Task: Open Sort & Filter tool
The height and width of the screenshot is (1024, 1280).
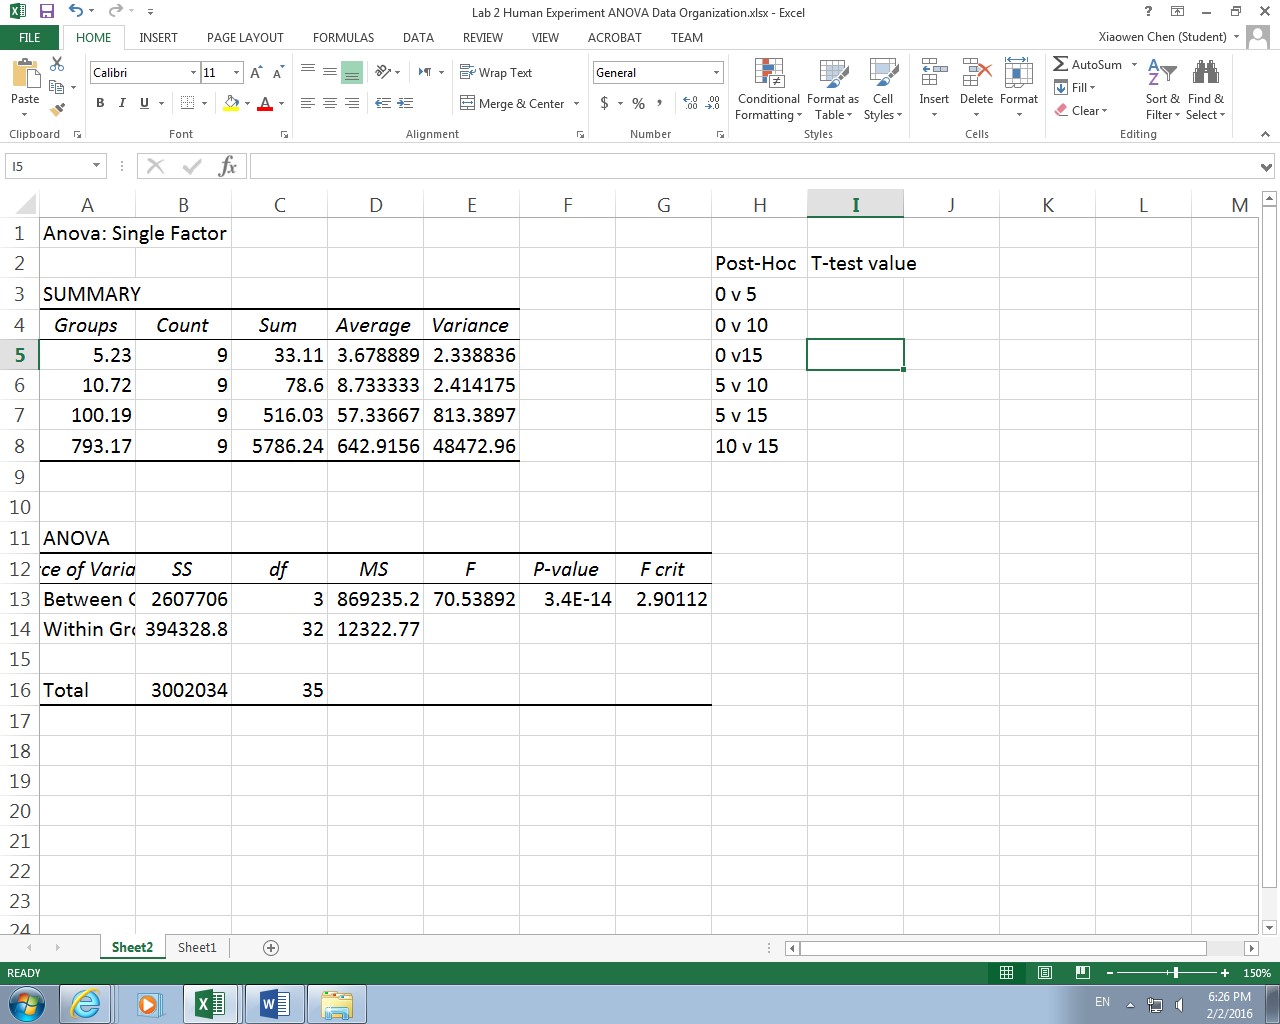Action: tap(1162, 89)
